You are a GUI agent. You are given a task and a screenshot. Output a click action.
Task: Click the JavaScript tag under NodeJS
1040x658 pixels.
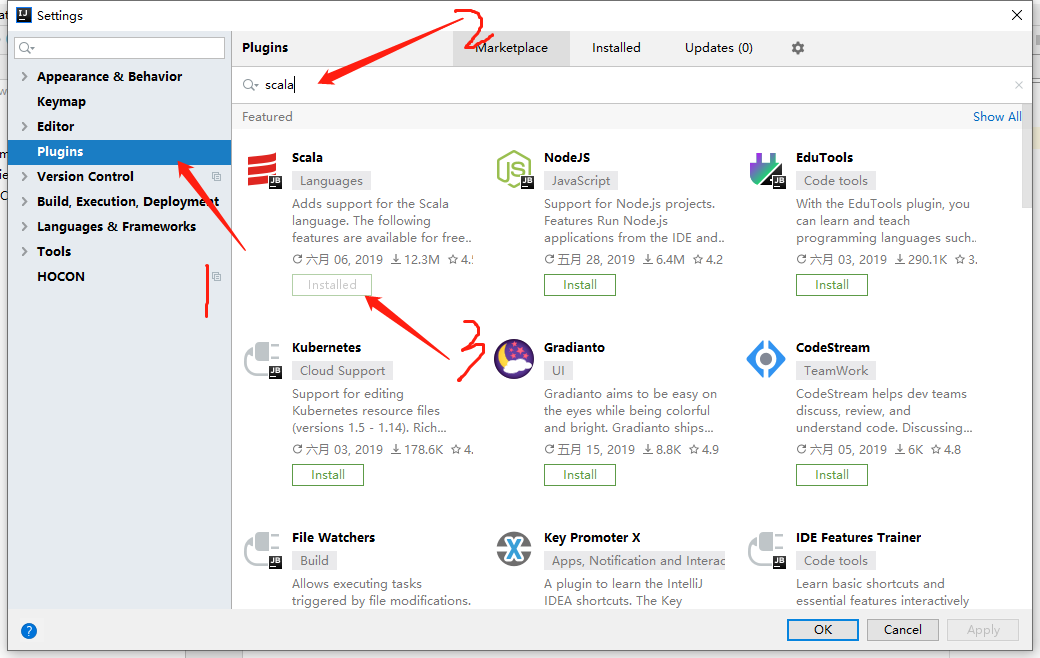coord(580,180)
